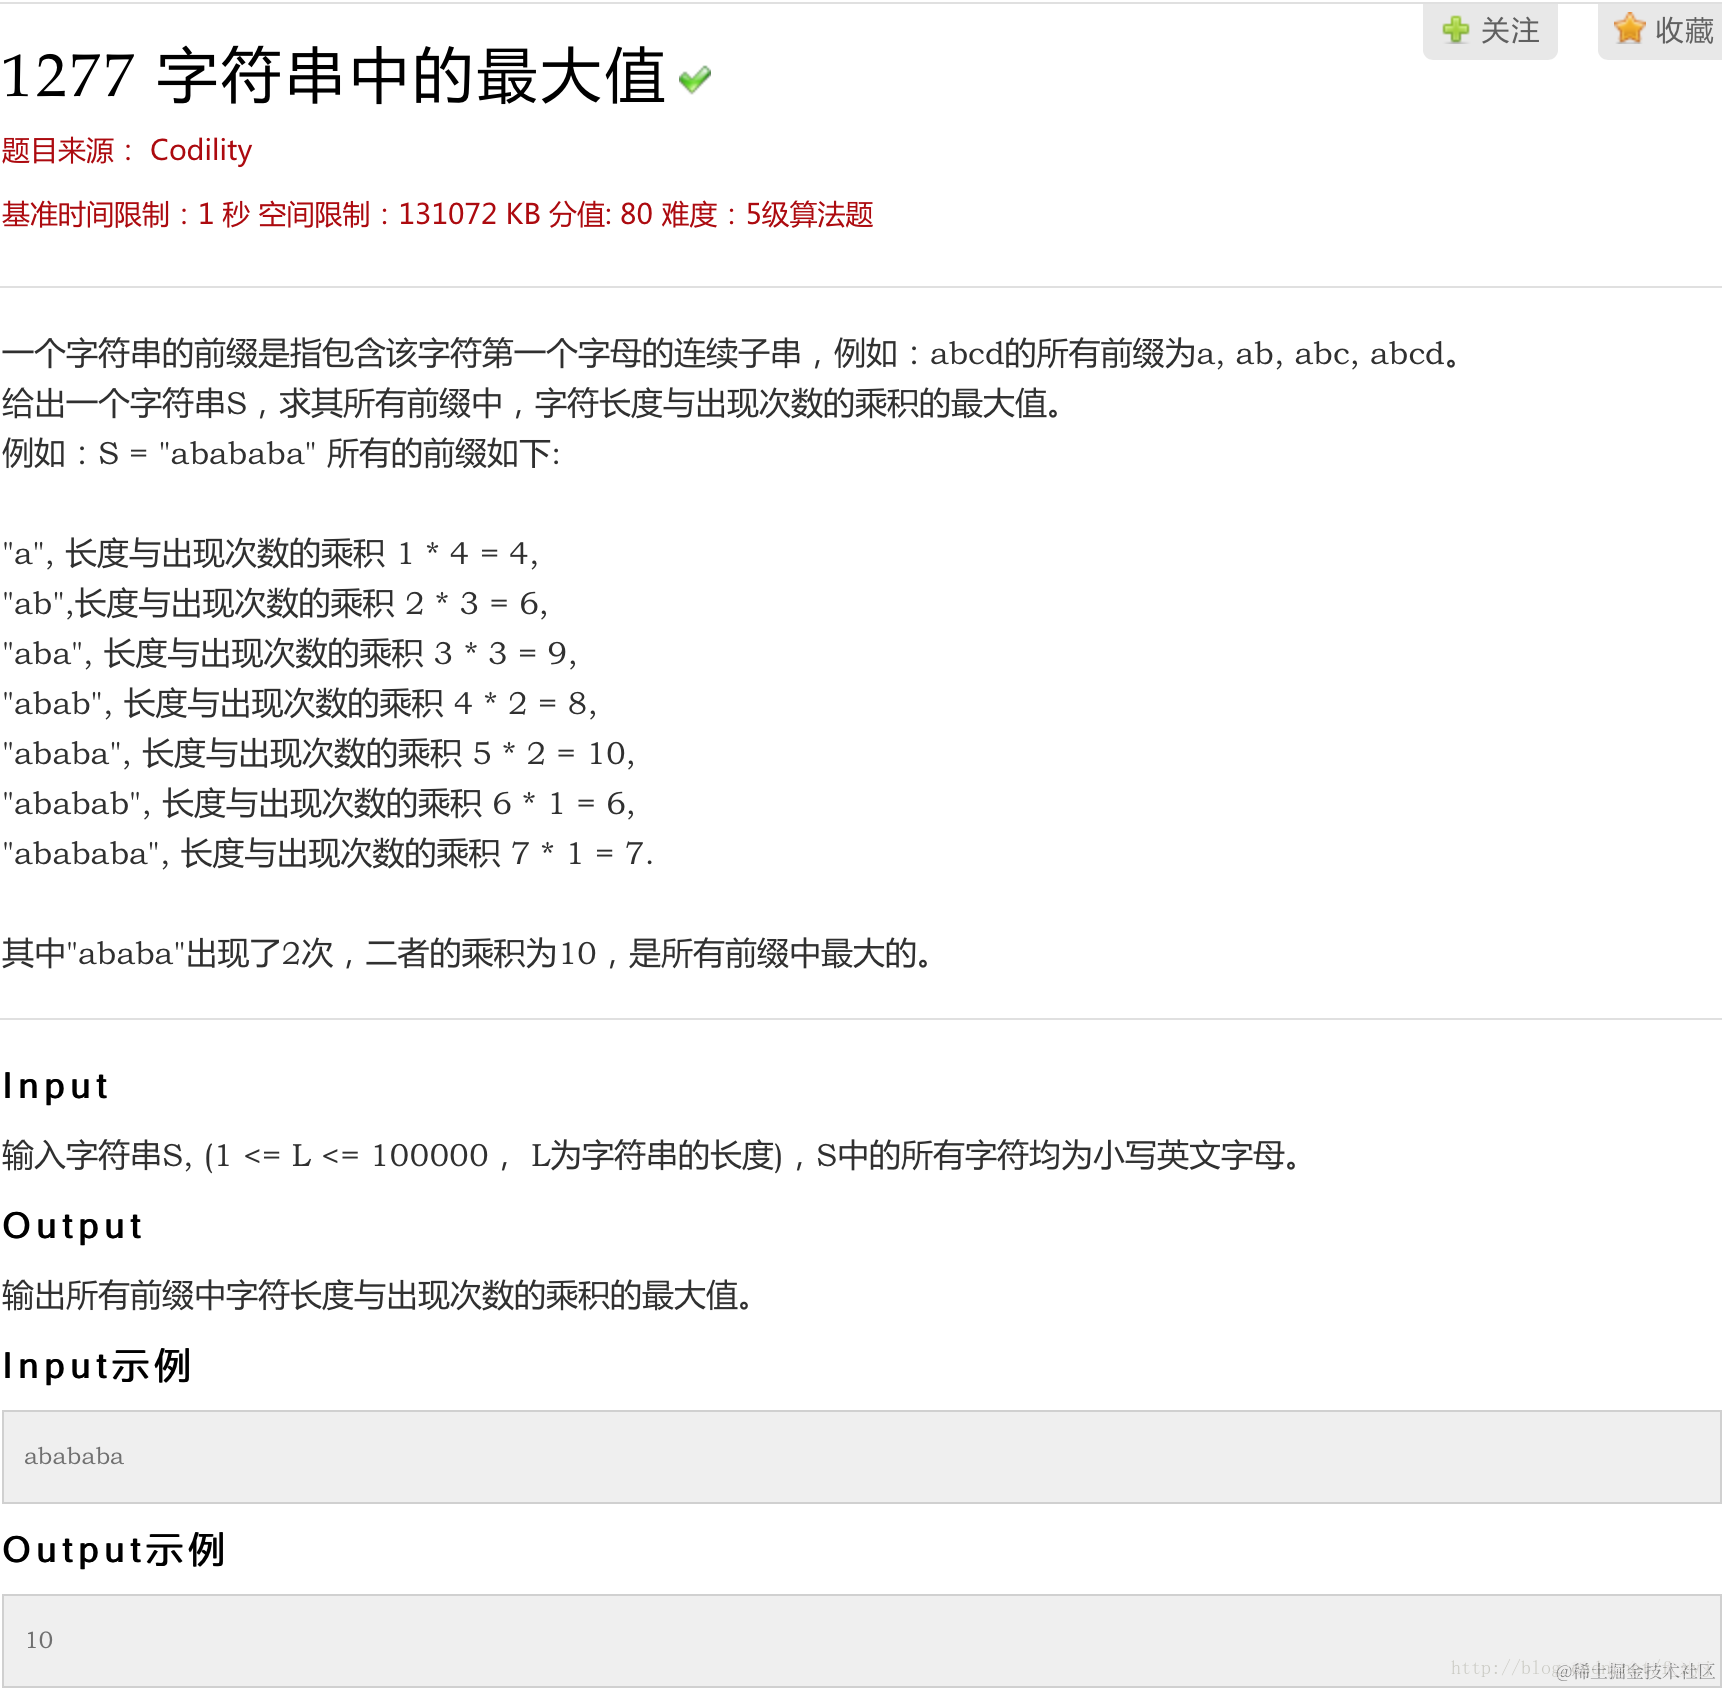Viewport: 1722px width, 1688px height.
Task: Click the example line S = "abababa"
Action: click(282, 453)
